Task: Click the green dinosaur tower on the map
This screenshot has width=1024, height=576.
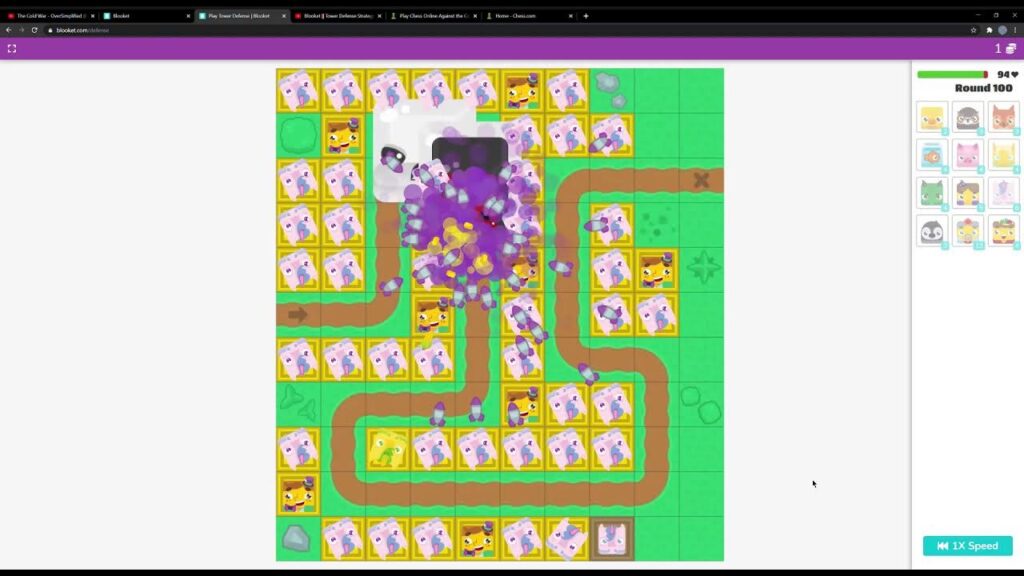Action: pyautogui.click(x=388, y=449)
